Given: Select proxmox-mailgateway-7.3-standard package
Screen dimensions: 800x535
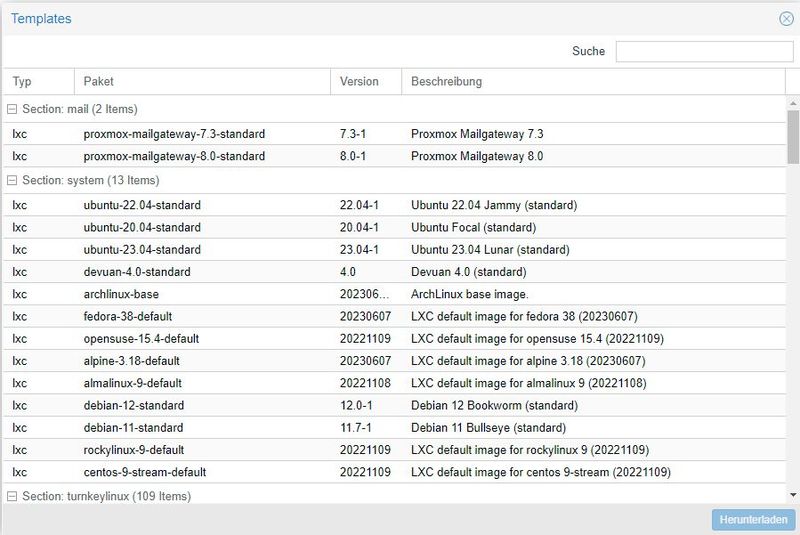Looking at the screenshot, I should (174, 134).
